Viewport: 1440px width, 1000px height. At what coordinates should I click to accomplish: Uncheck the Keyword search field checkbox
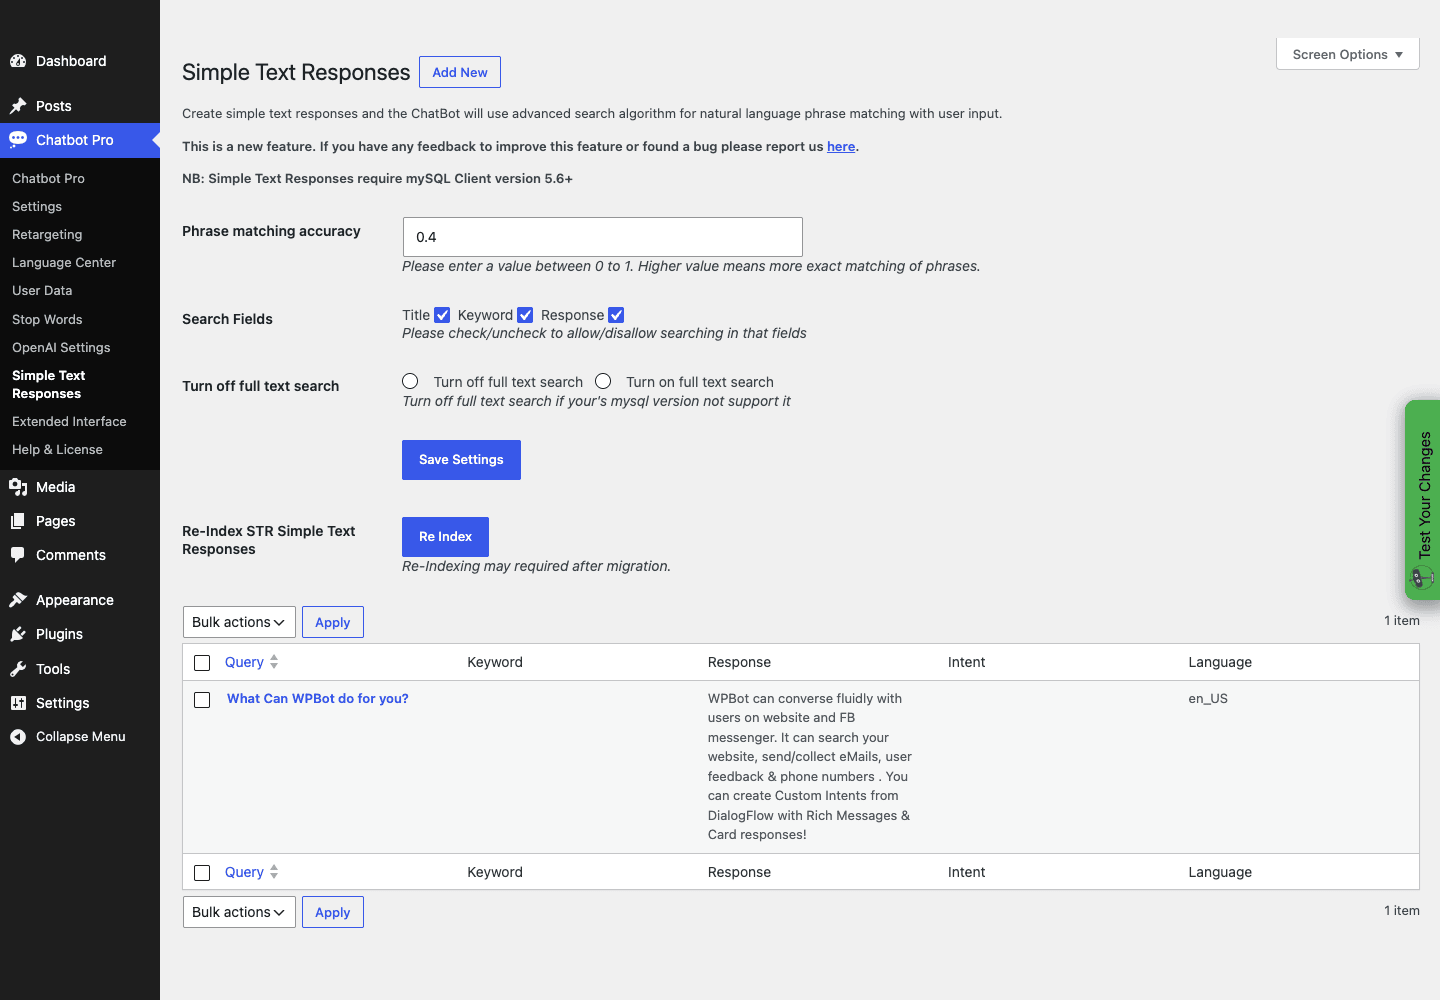[525, 315]
